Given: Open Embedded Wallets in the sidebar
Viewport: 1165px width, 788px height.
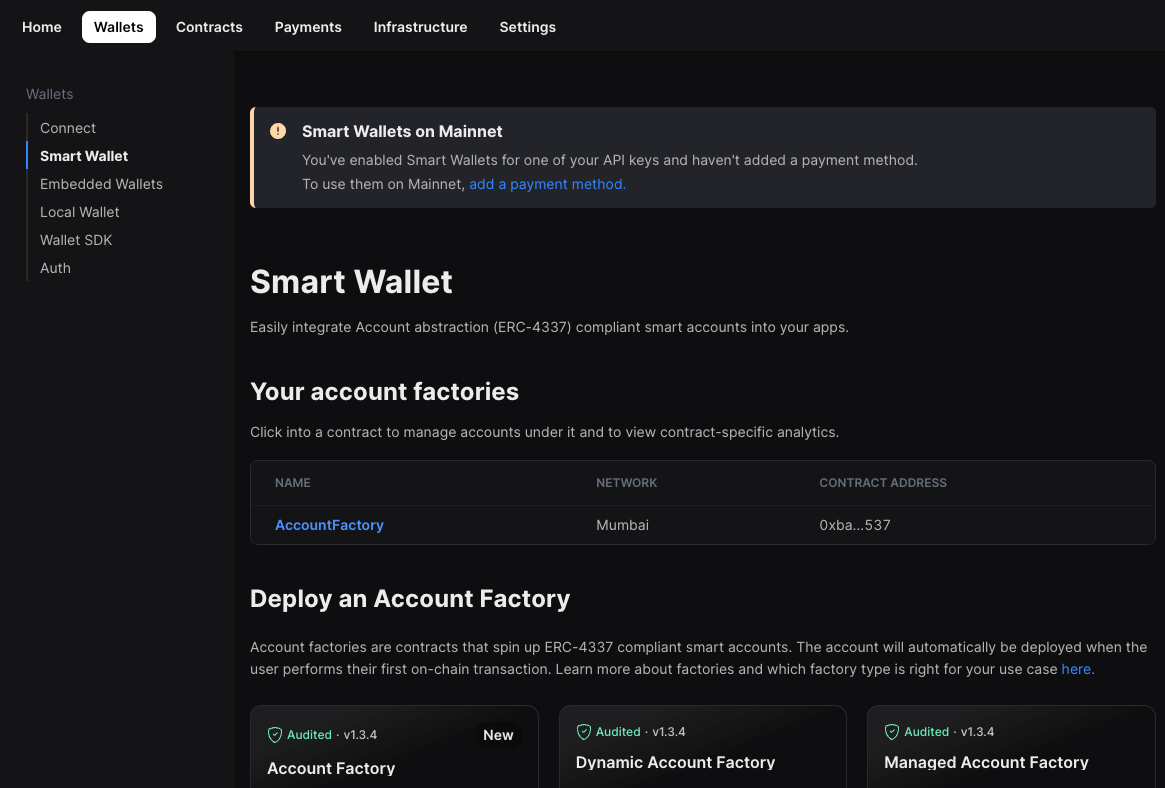Looking at the screenshot, I should coord(101,184).
